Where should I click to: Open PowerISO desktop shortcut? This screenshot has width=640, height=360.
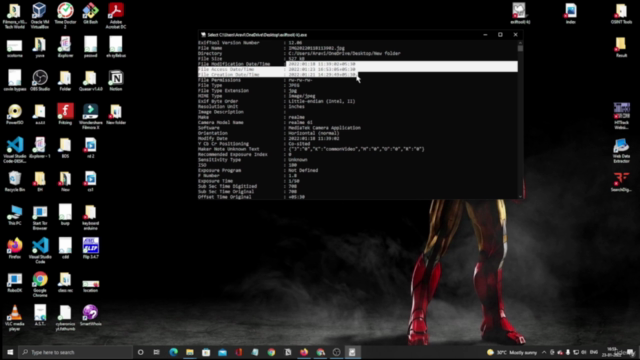click(15, 114)
